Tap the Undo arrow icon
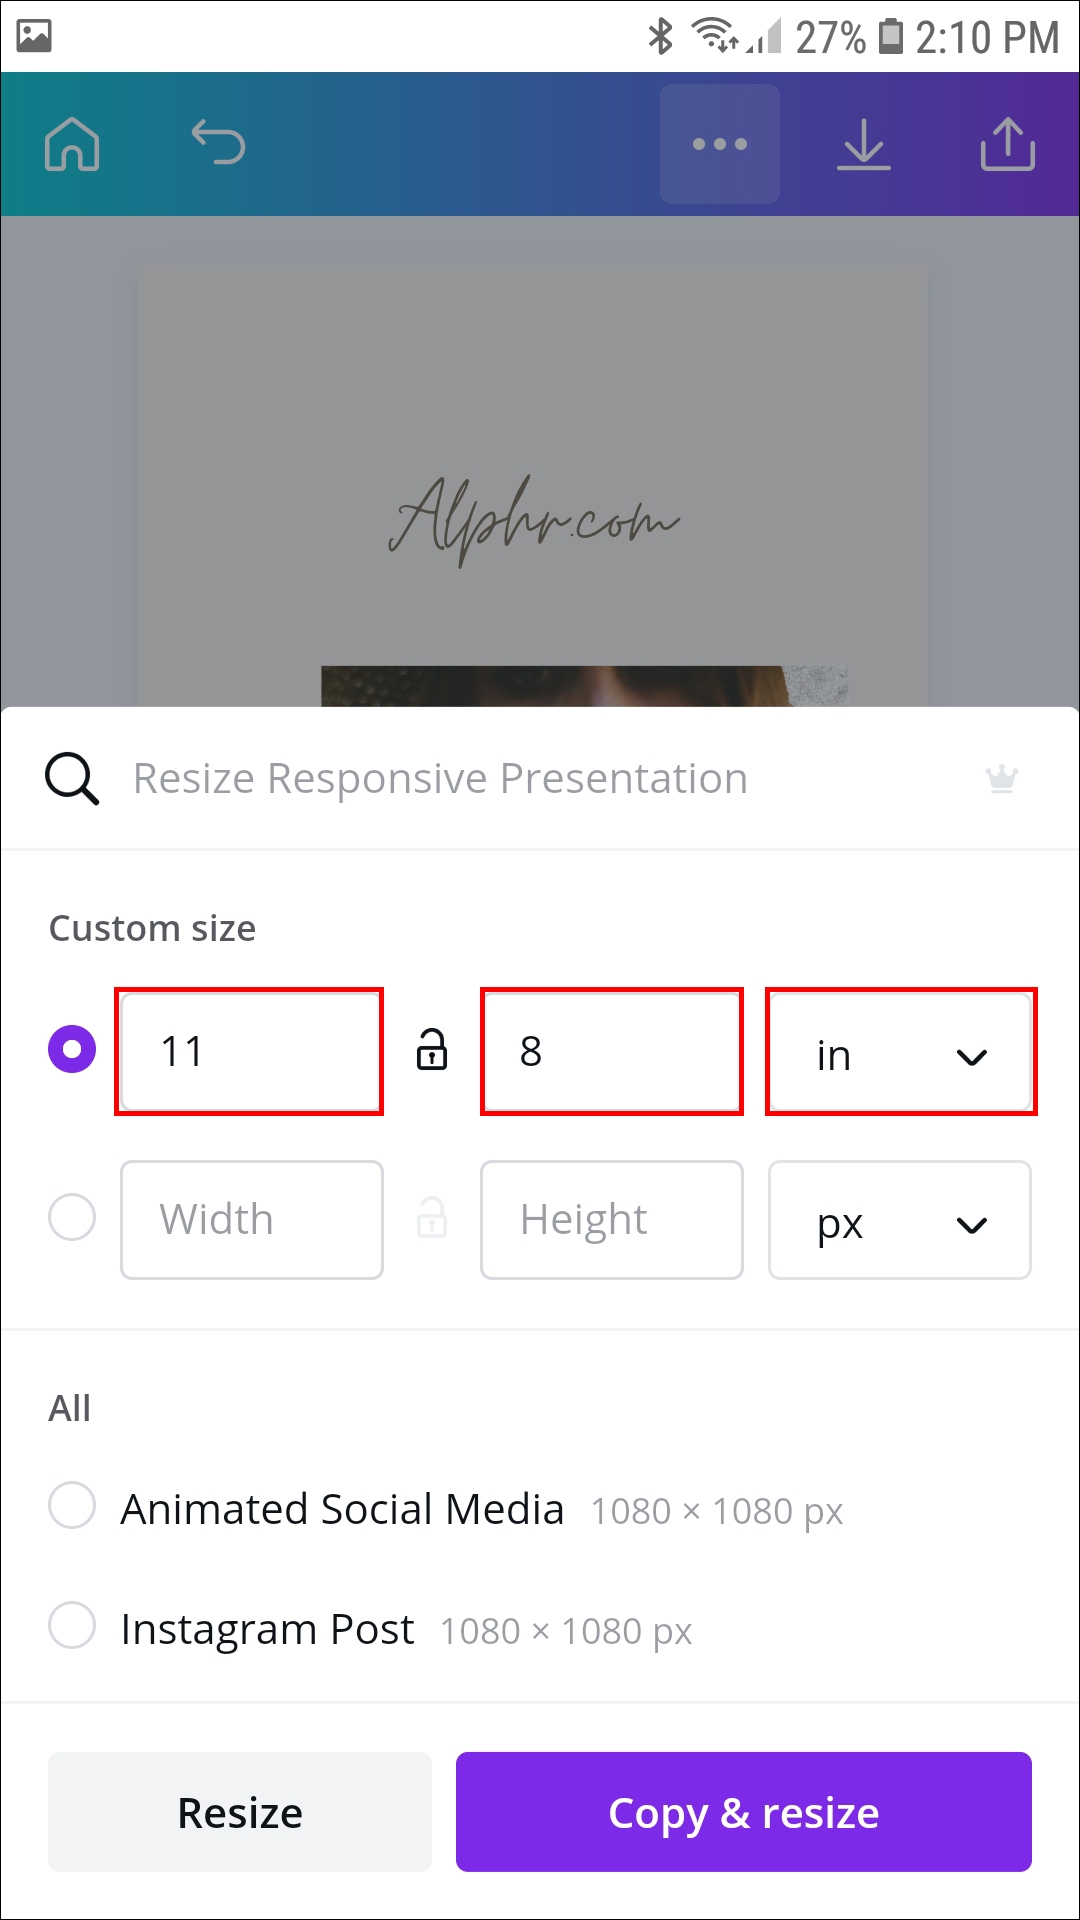This screenshot has height=1920, width=1080. pos(218,142)
